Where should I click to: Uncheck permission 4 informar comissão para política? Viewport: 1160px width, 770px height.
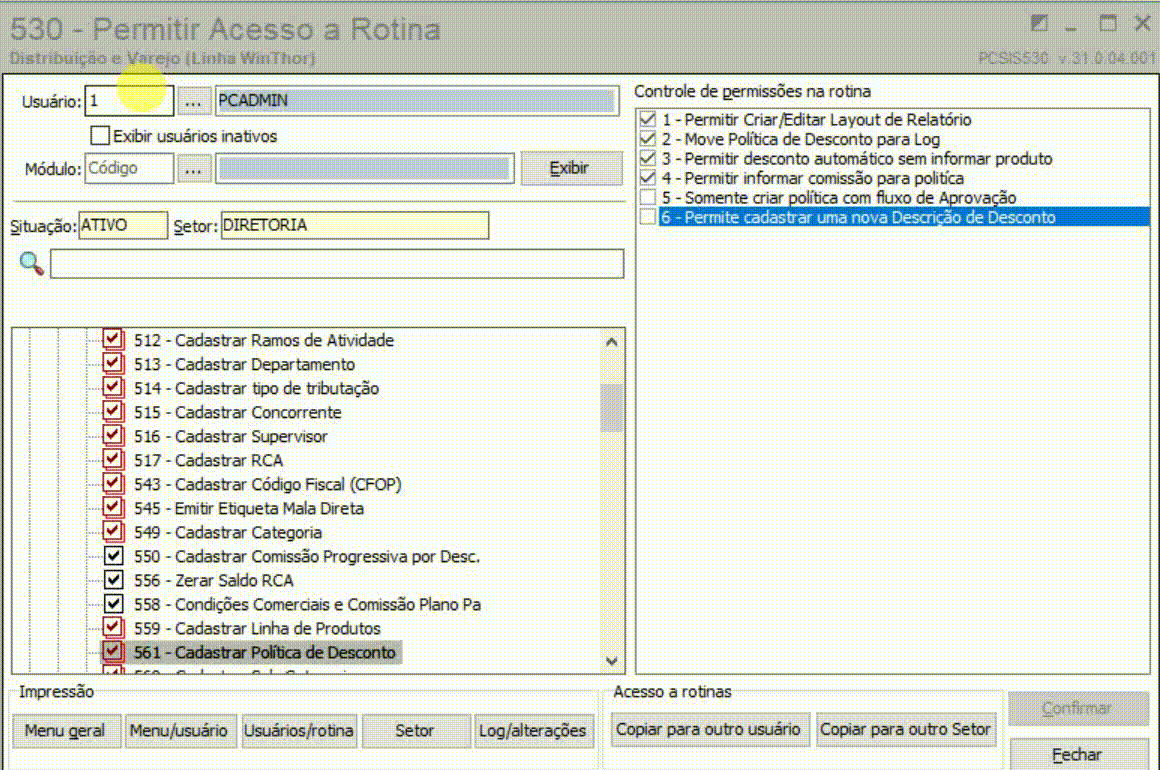[648, 178]
